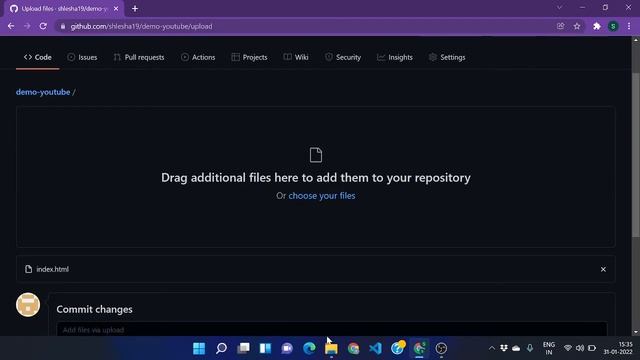Viewport: 640px width, 360px height.
Task: Open the Dropbox tray icon
Action: click(x=504, y=348)
